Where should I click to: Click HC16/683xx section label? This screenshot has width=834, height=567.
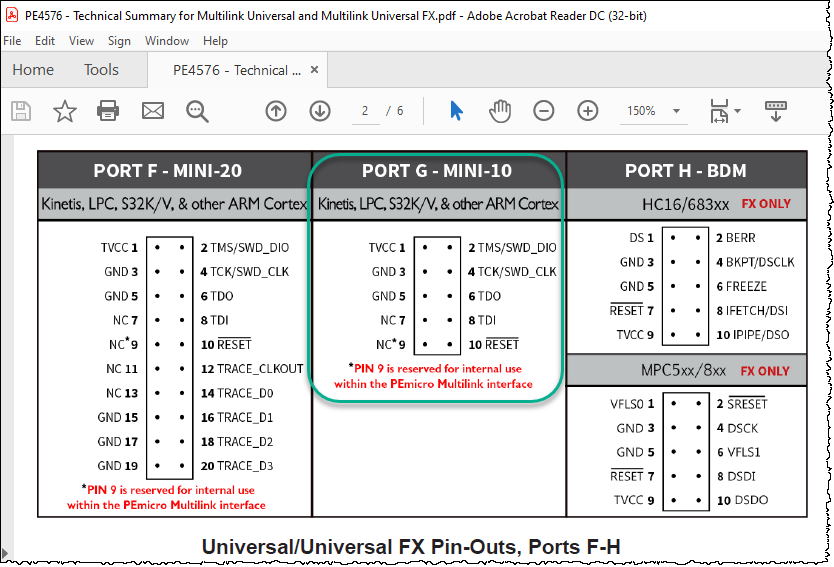685,204
